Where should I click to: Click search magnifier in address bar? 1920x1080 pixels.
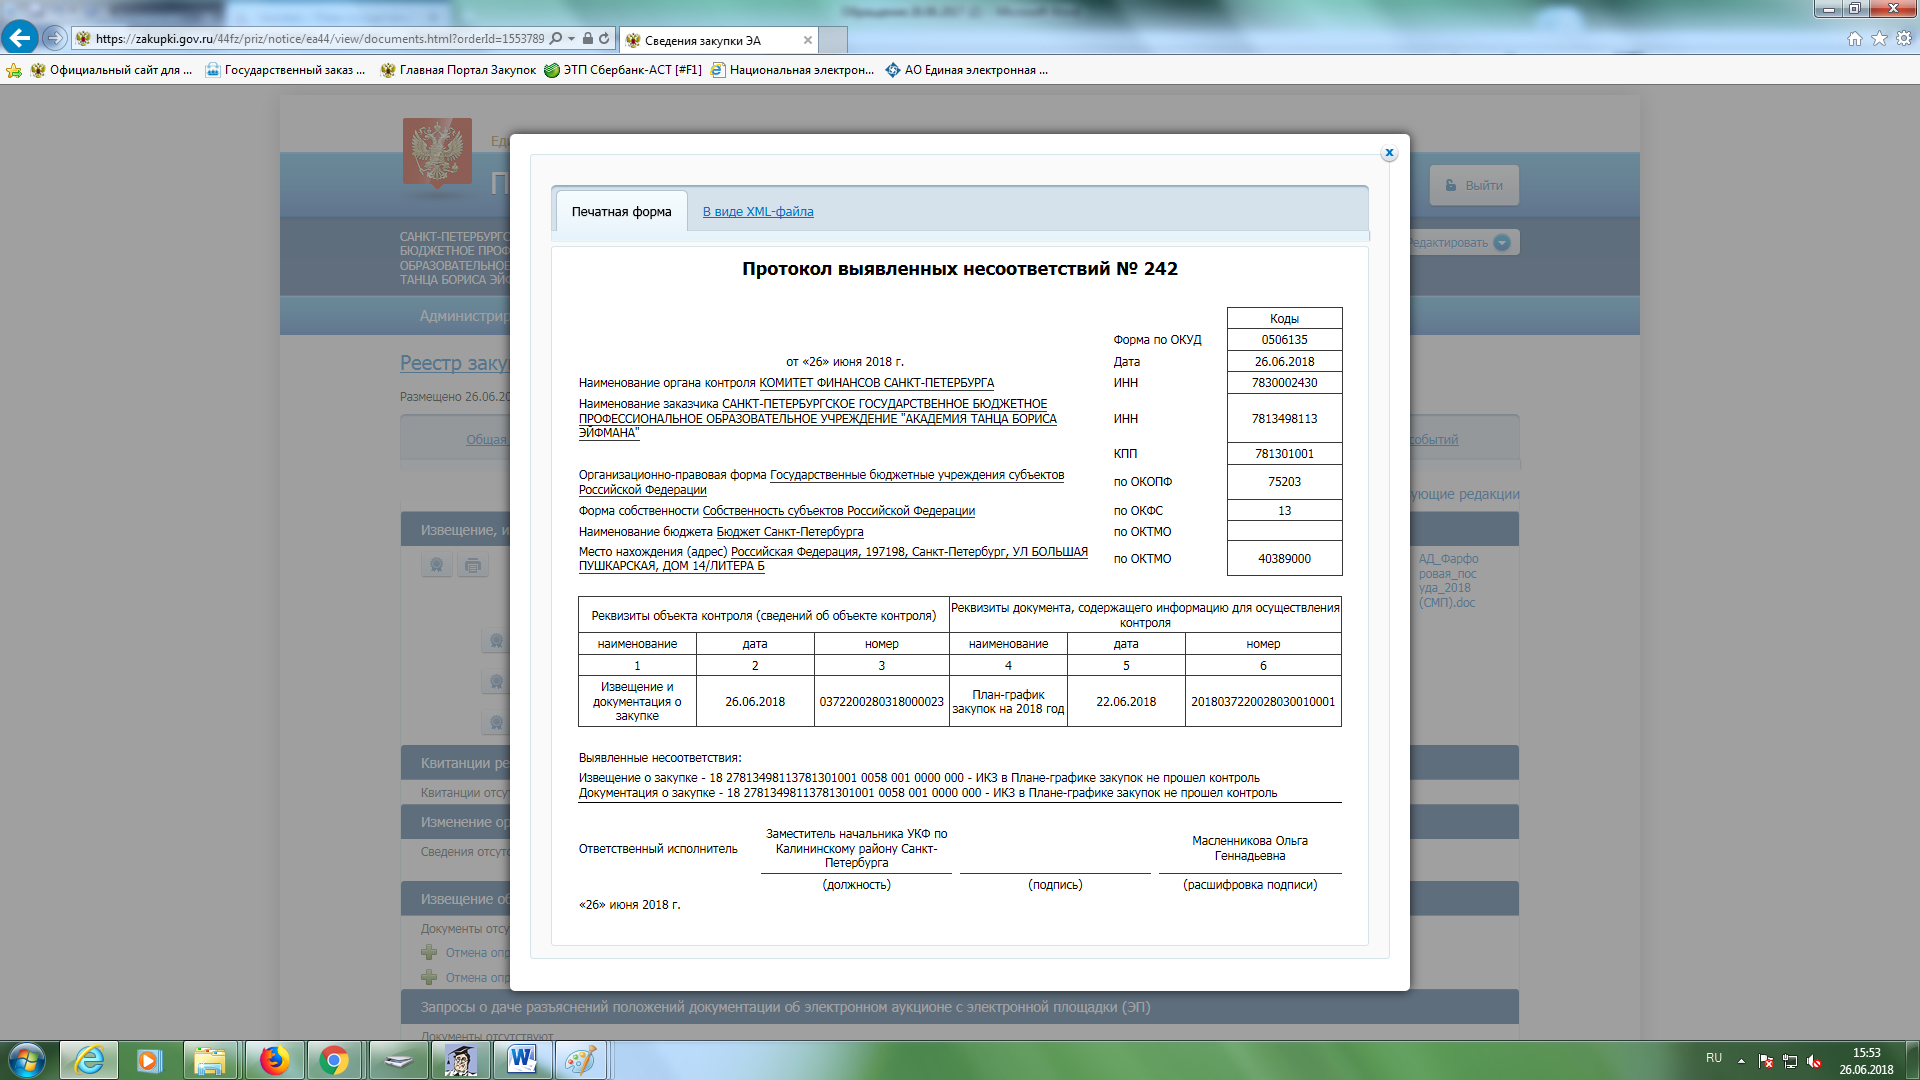point(556,39)
